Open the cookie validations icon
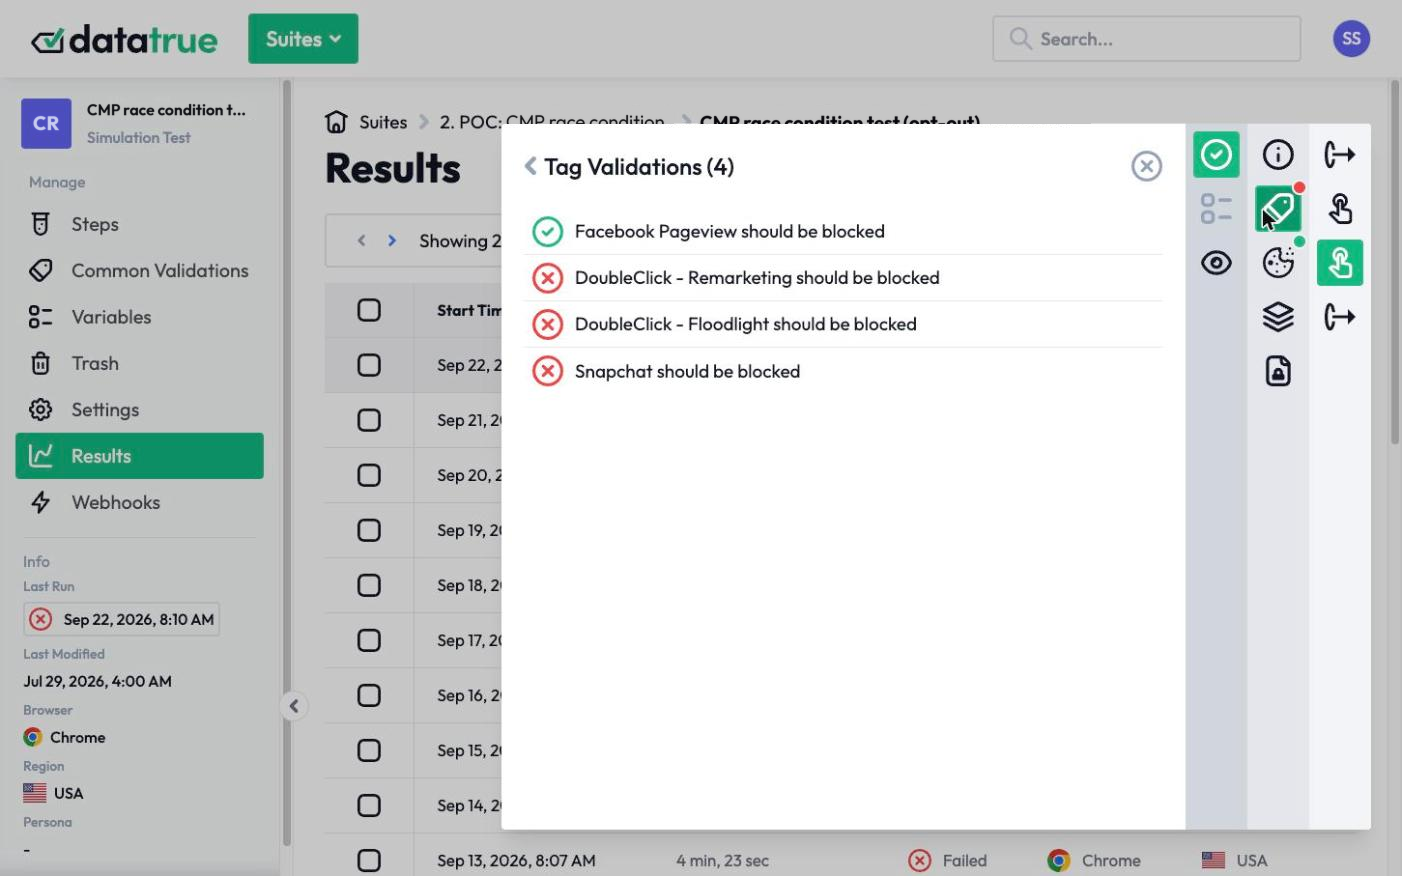 (1278, 263)
